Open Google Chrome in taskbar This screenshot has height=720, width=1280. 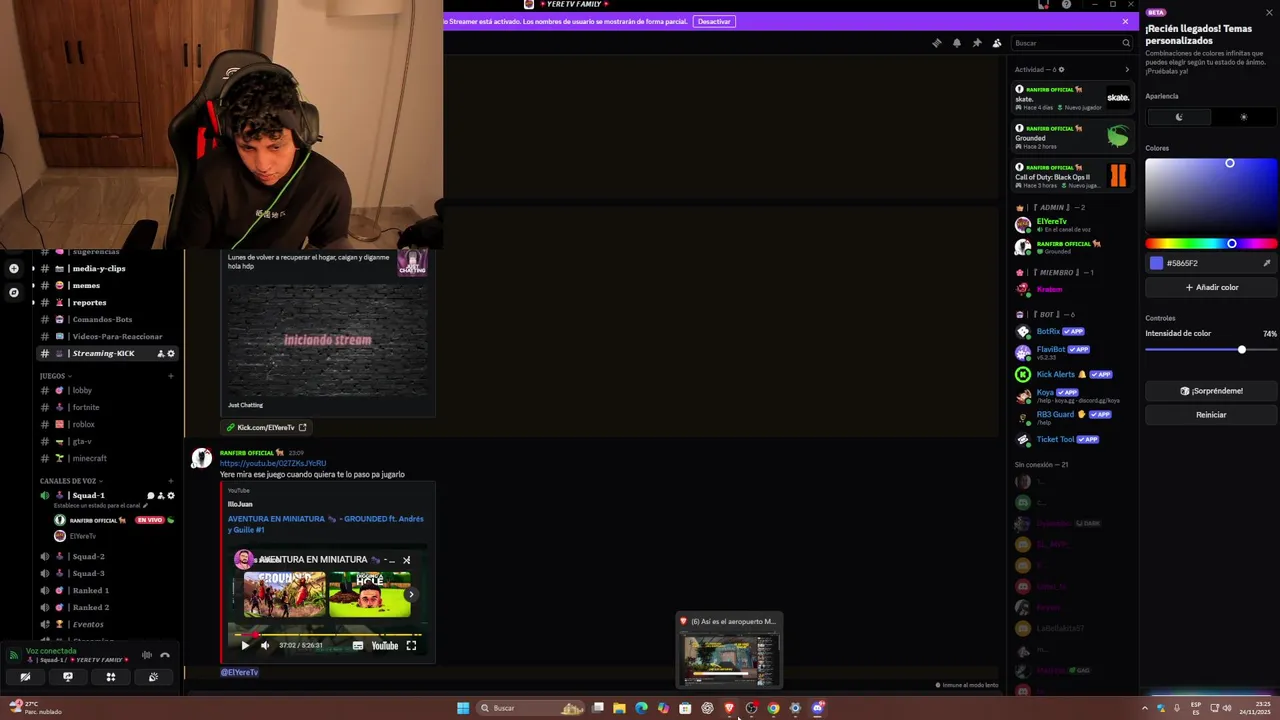coord(773,708)
